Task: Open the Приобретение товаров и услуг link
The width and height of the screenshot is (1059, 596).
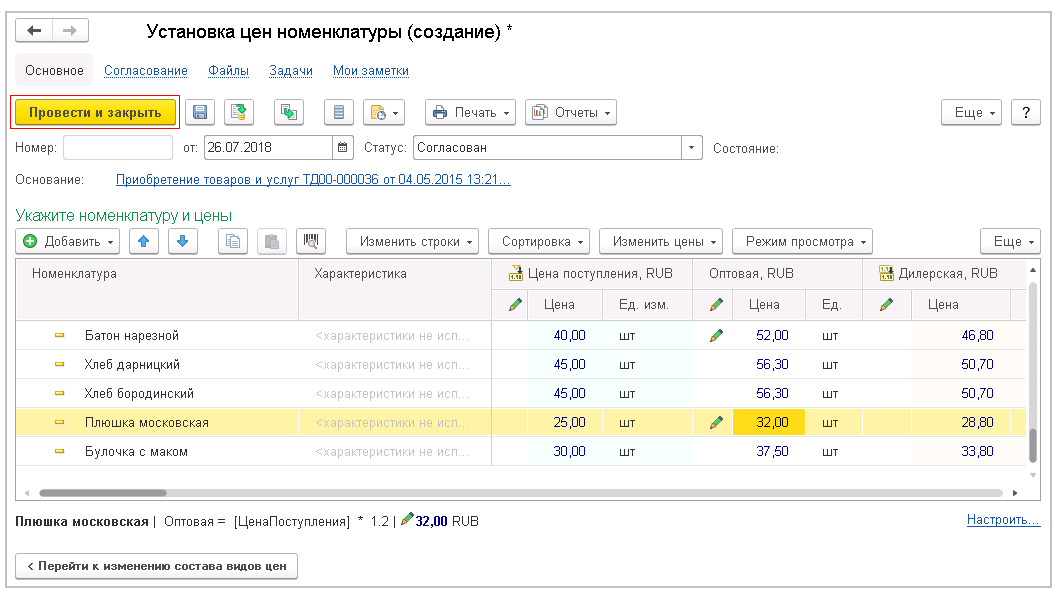Action: click(x=313, y=179)
